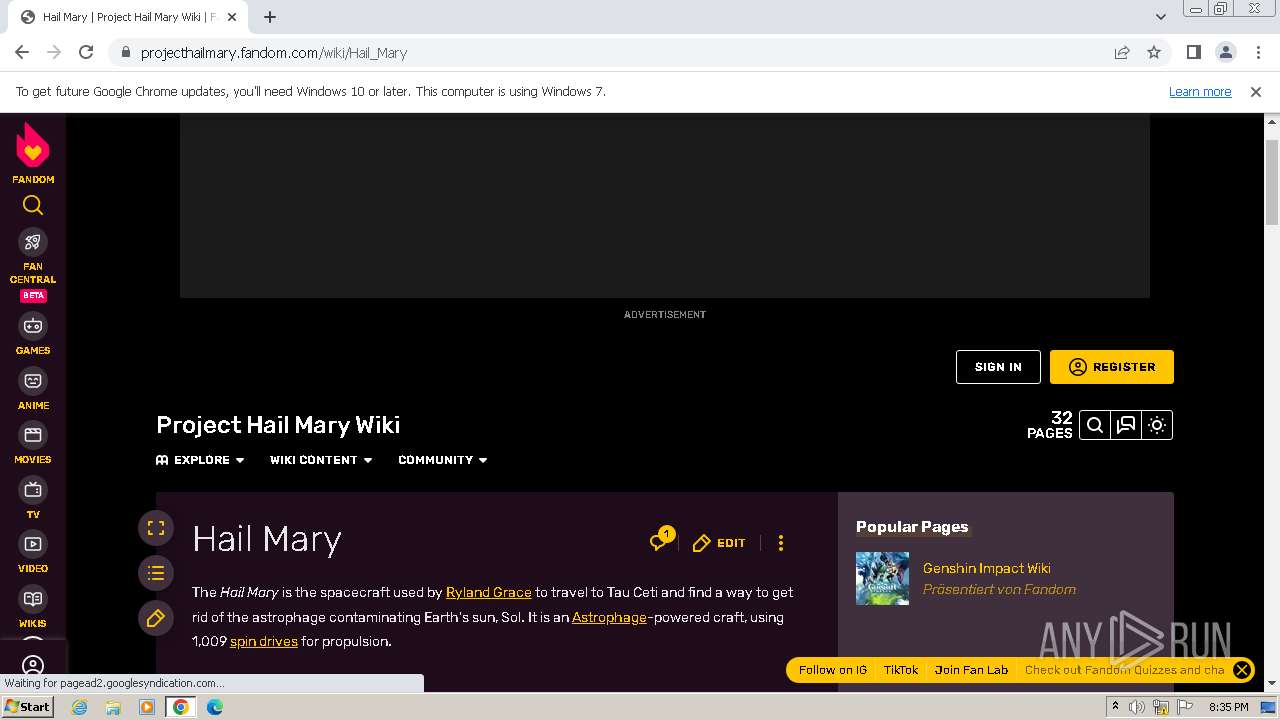1280x720 pixels.
Task: Open Fan Central beta section
Action: pos(33,265)
